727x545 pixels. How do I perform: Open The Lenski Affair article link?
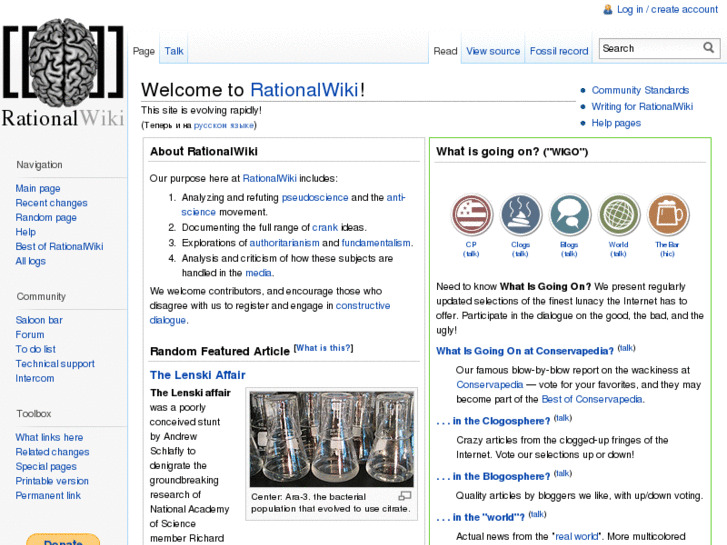pos(198,375)
